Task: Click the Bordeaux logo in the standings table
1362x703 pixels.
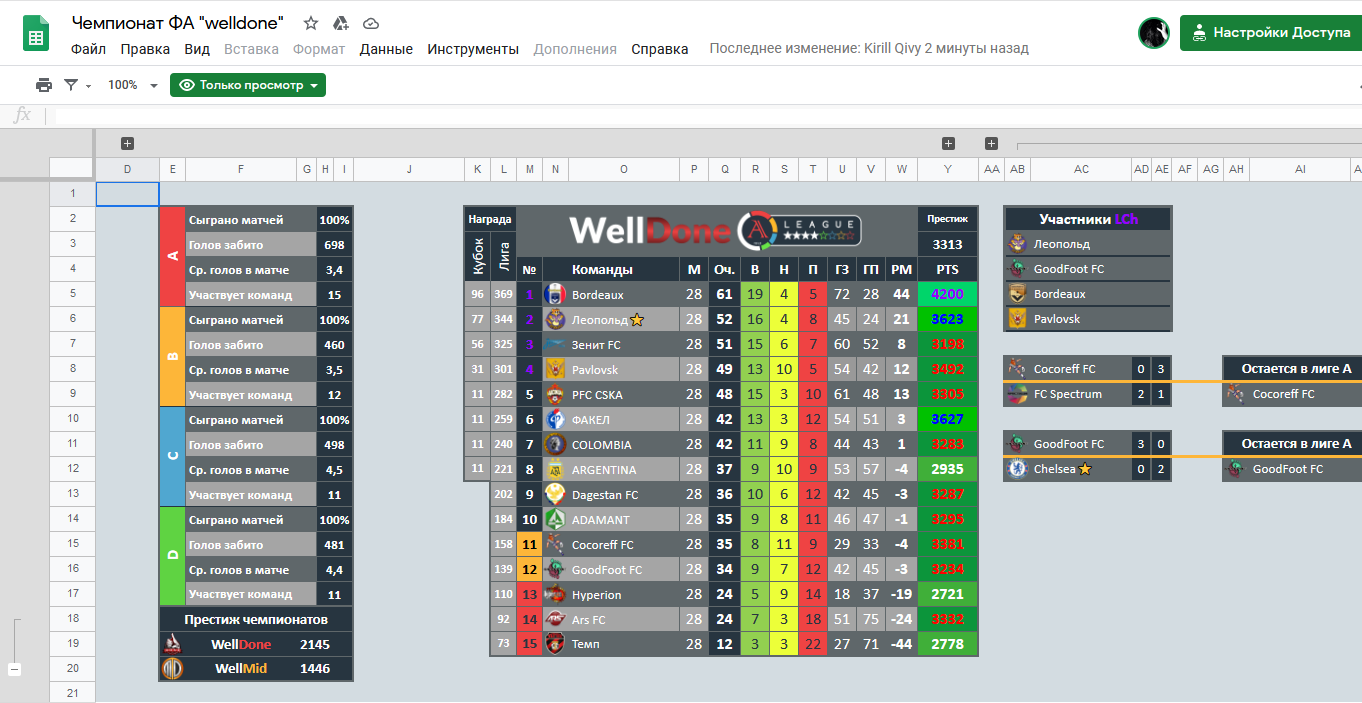Action: pos(554,295)
